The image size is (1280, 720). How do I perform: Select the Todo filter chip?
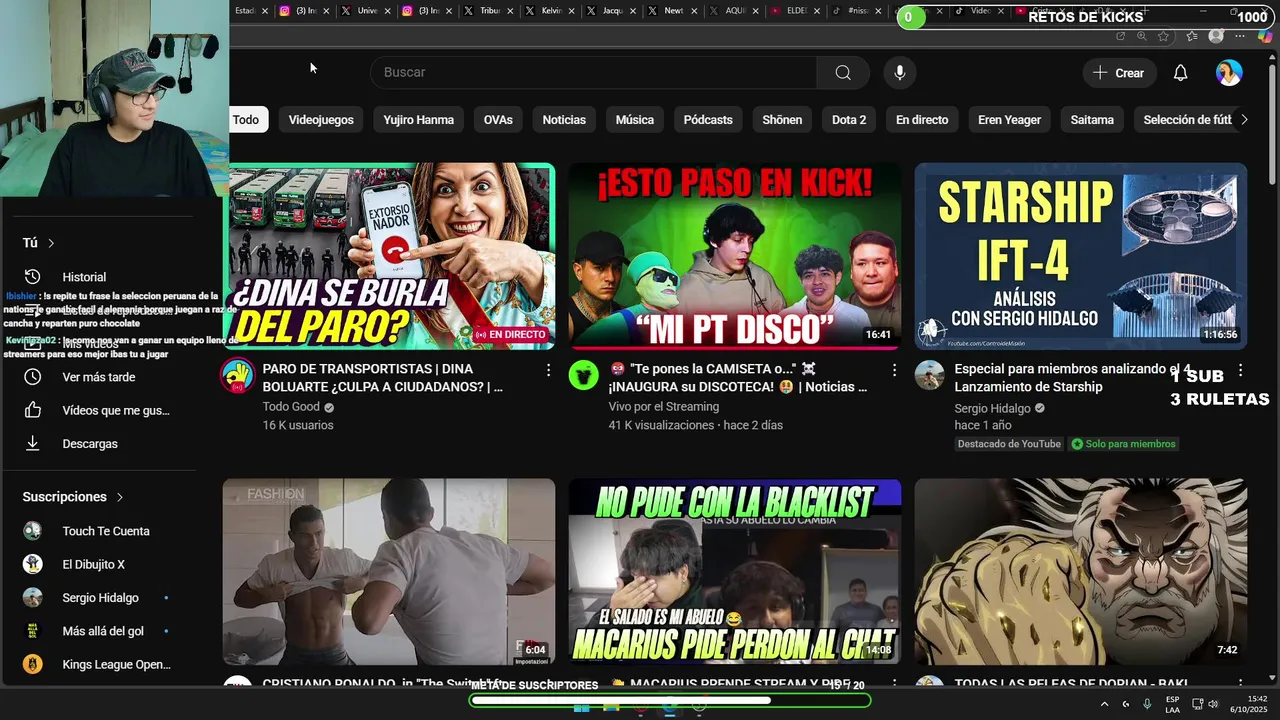point(245,120)
